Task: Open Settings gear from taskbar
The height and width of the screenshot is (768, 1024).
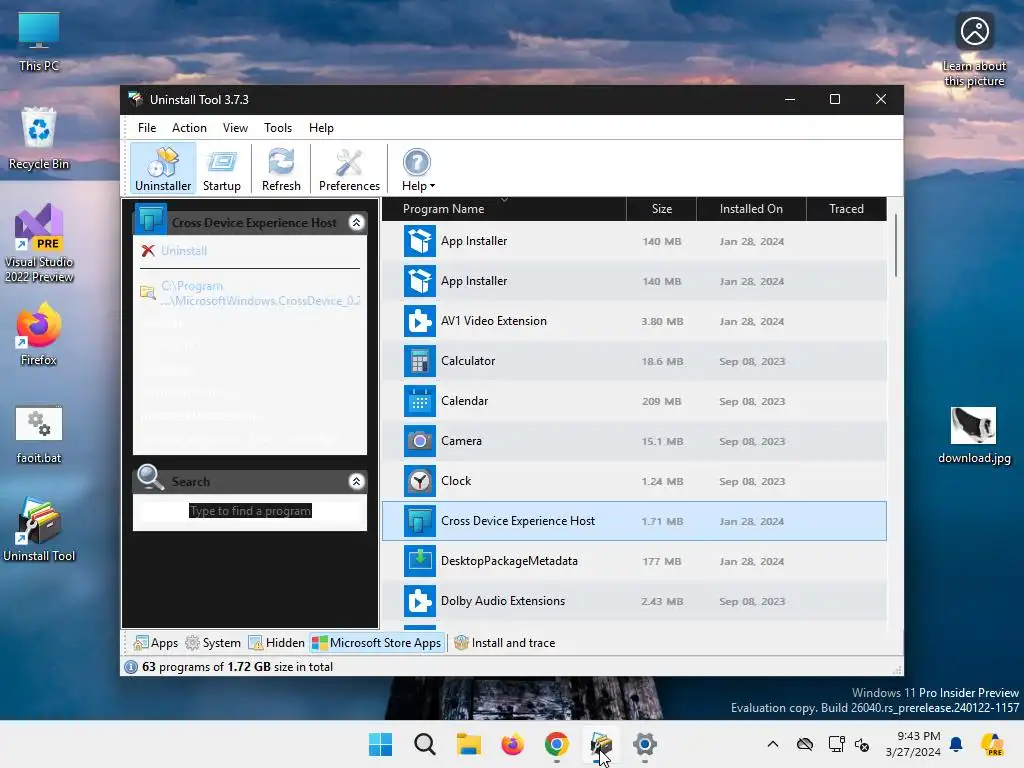Action: pyautogui.click(x=644, y=744)
